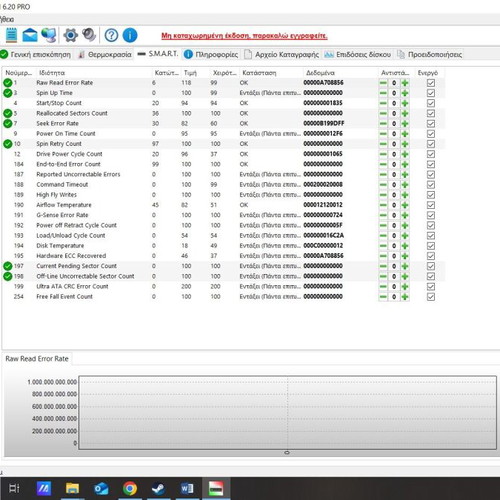Toggle the Ενεργό checkbox for Load/Unload Cycle Count
This screenshot has height=500, width=500.
pos(431,236)
